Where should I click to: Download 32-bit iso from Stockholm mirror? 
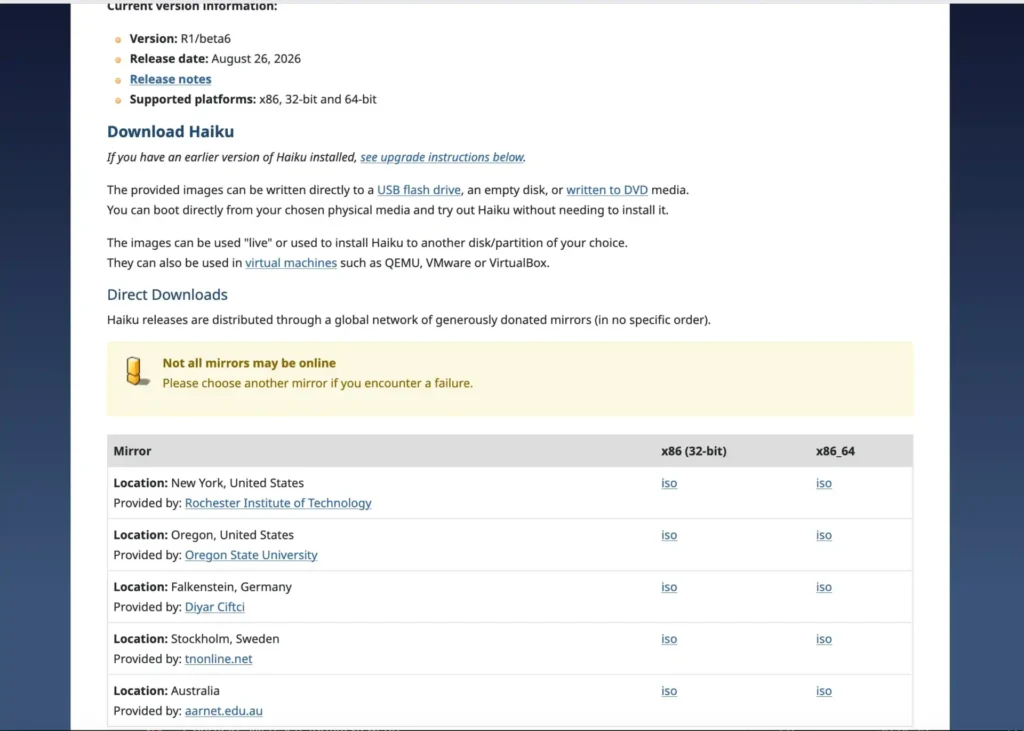coord(669,639)
